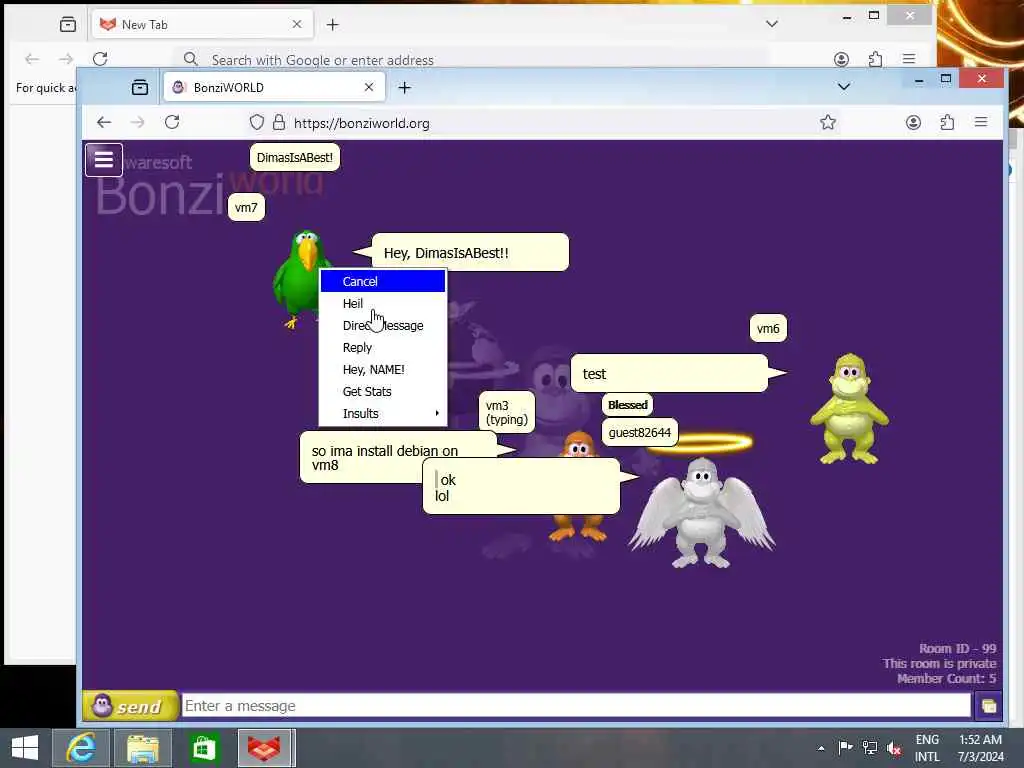Expand the Insults submenu arrow
Screen dimensions: 1024x768
click(436, 413)
